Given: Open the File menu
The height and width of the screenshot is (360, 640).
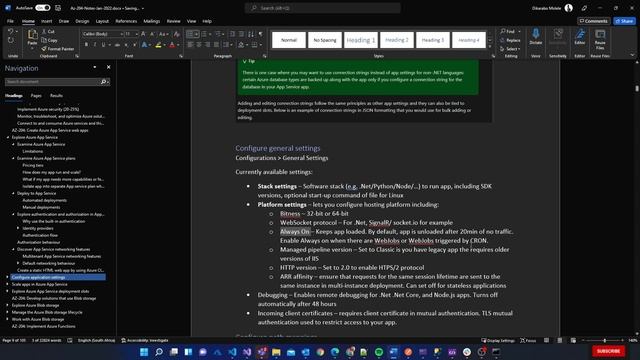Looking at the screenshot, I should click(11, 21).
